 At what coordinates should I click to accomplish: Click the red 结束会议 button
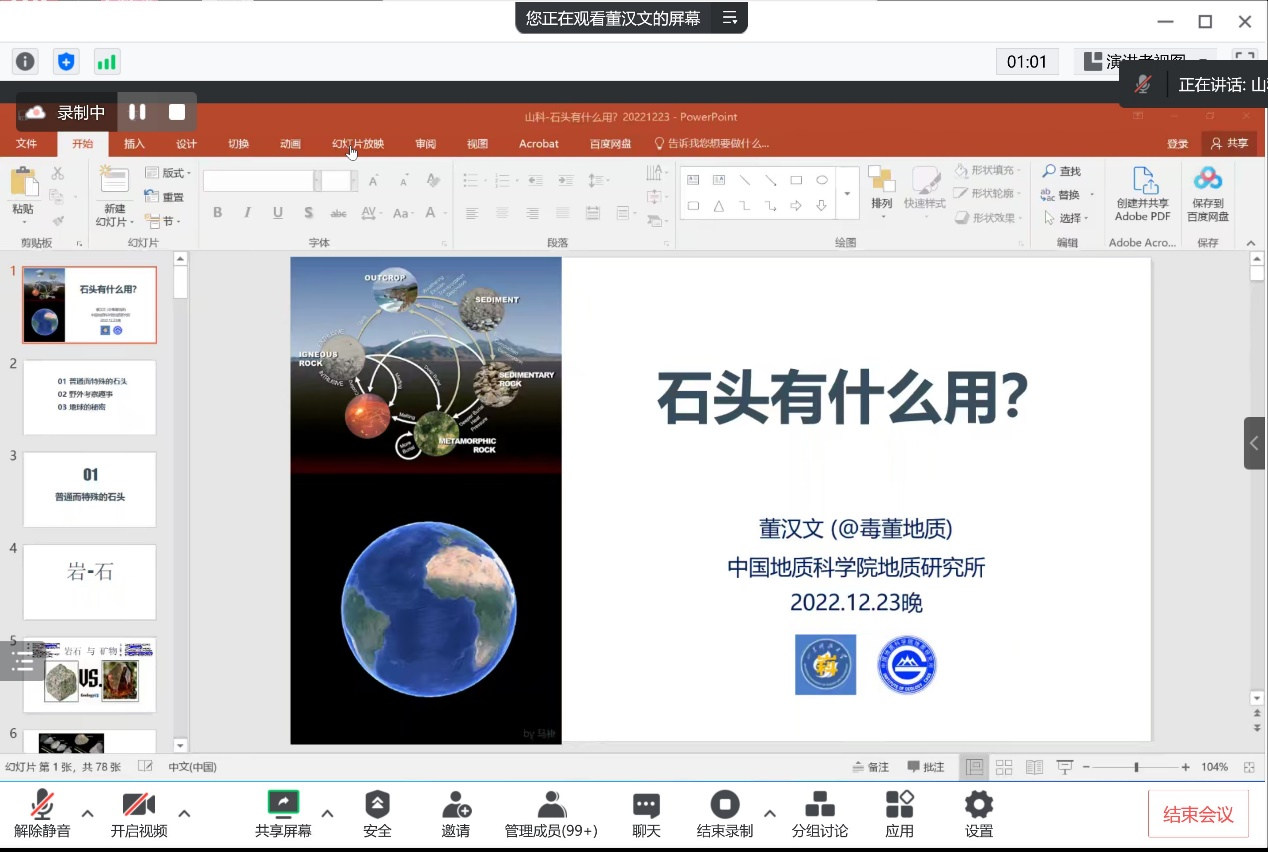(x=1197, y=814)
